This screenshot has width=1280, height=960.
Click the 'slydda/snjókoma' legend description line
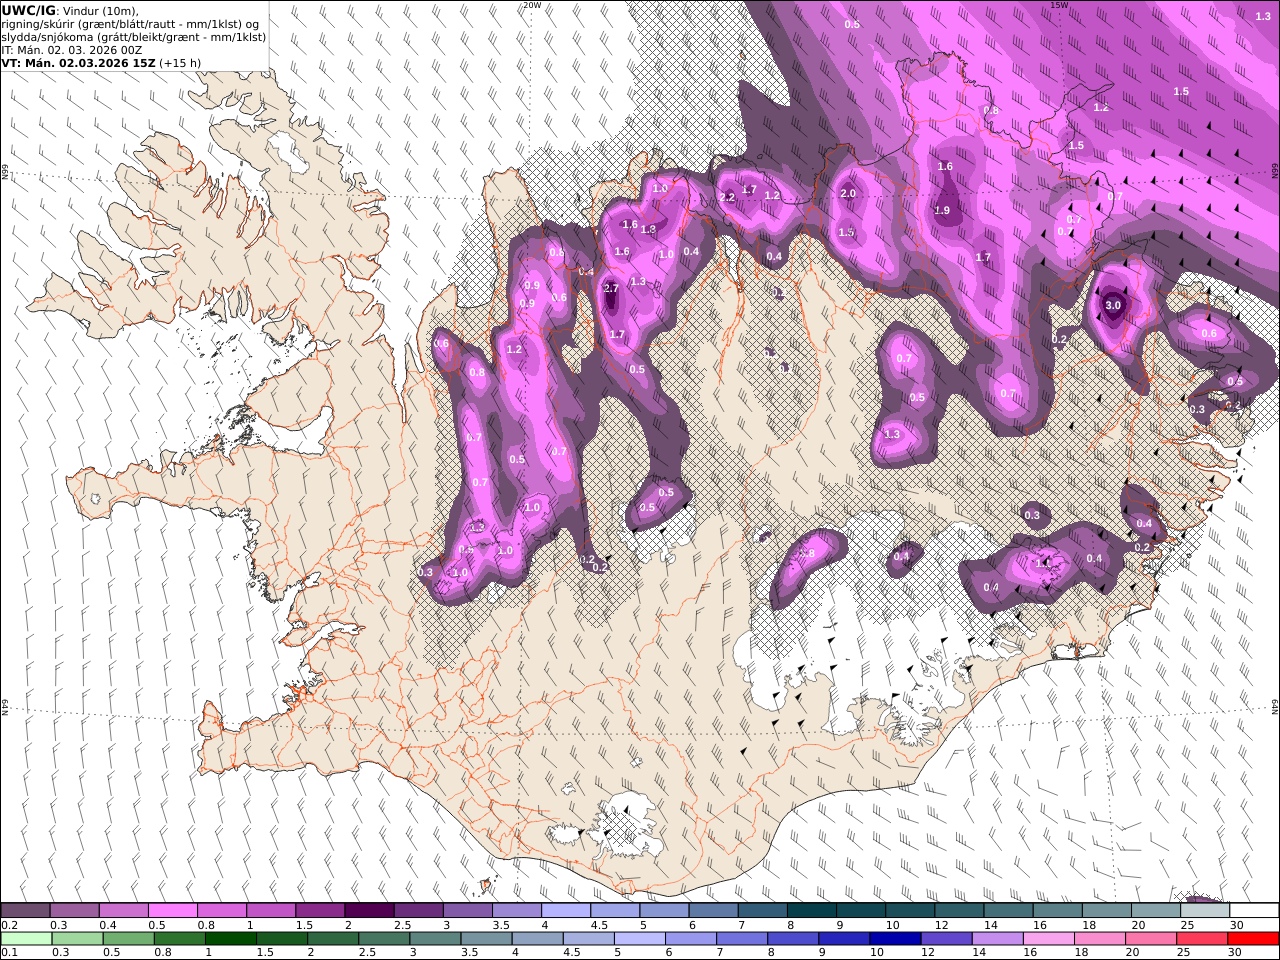[134, 37]
